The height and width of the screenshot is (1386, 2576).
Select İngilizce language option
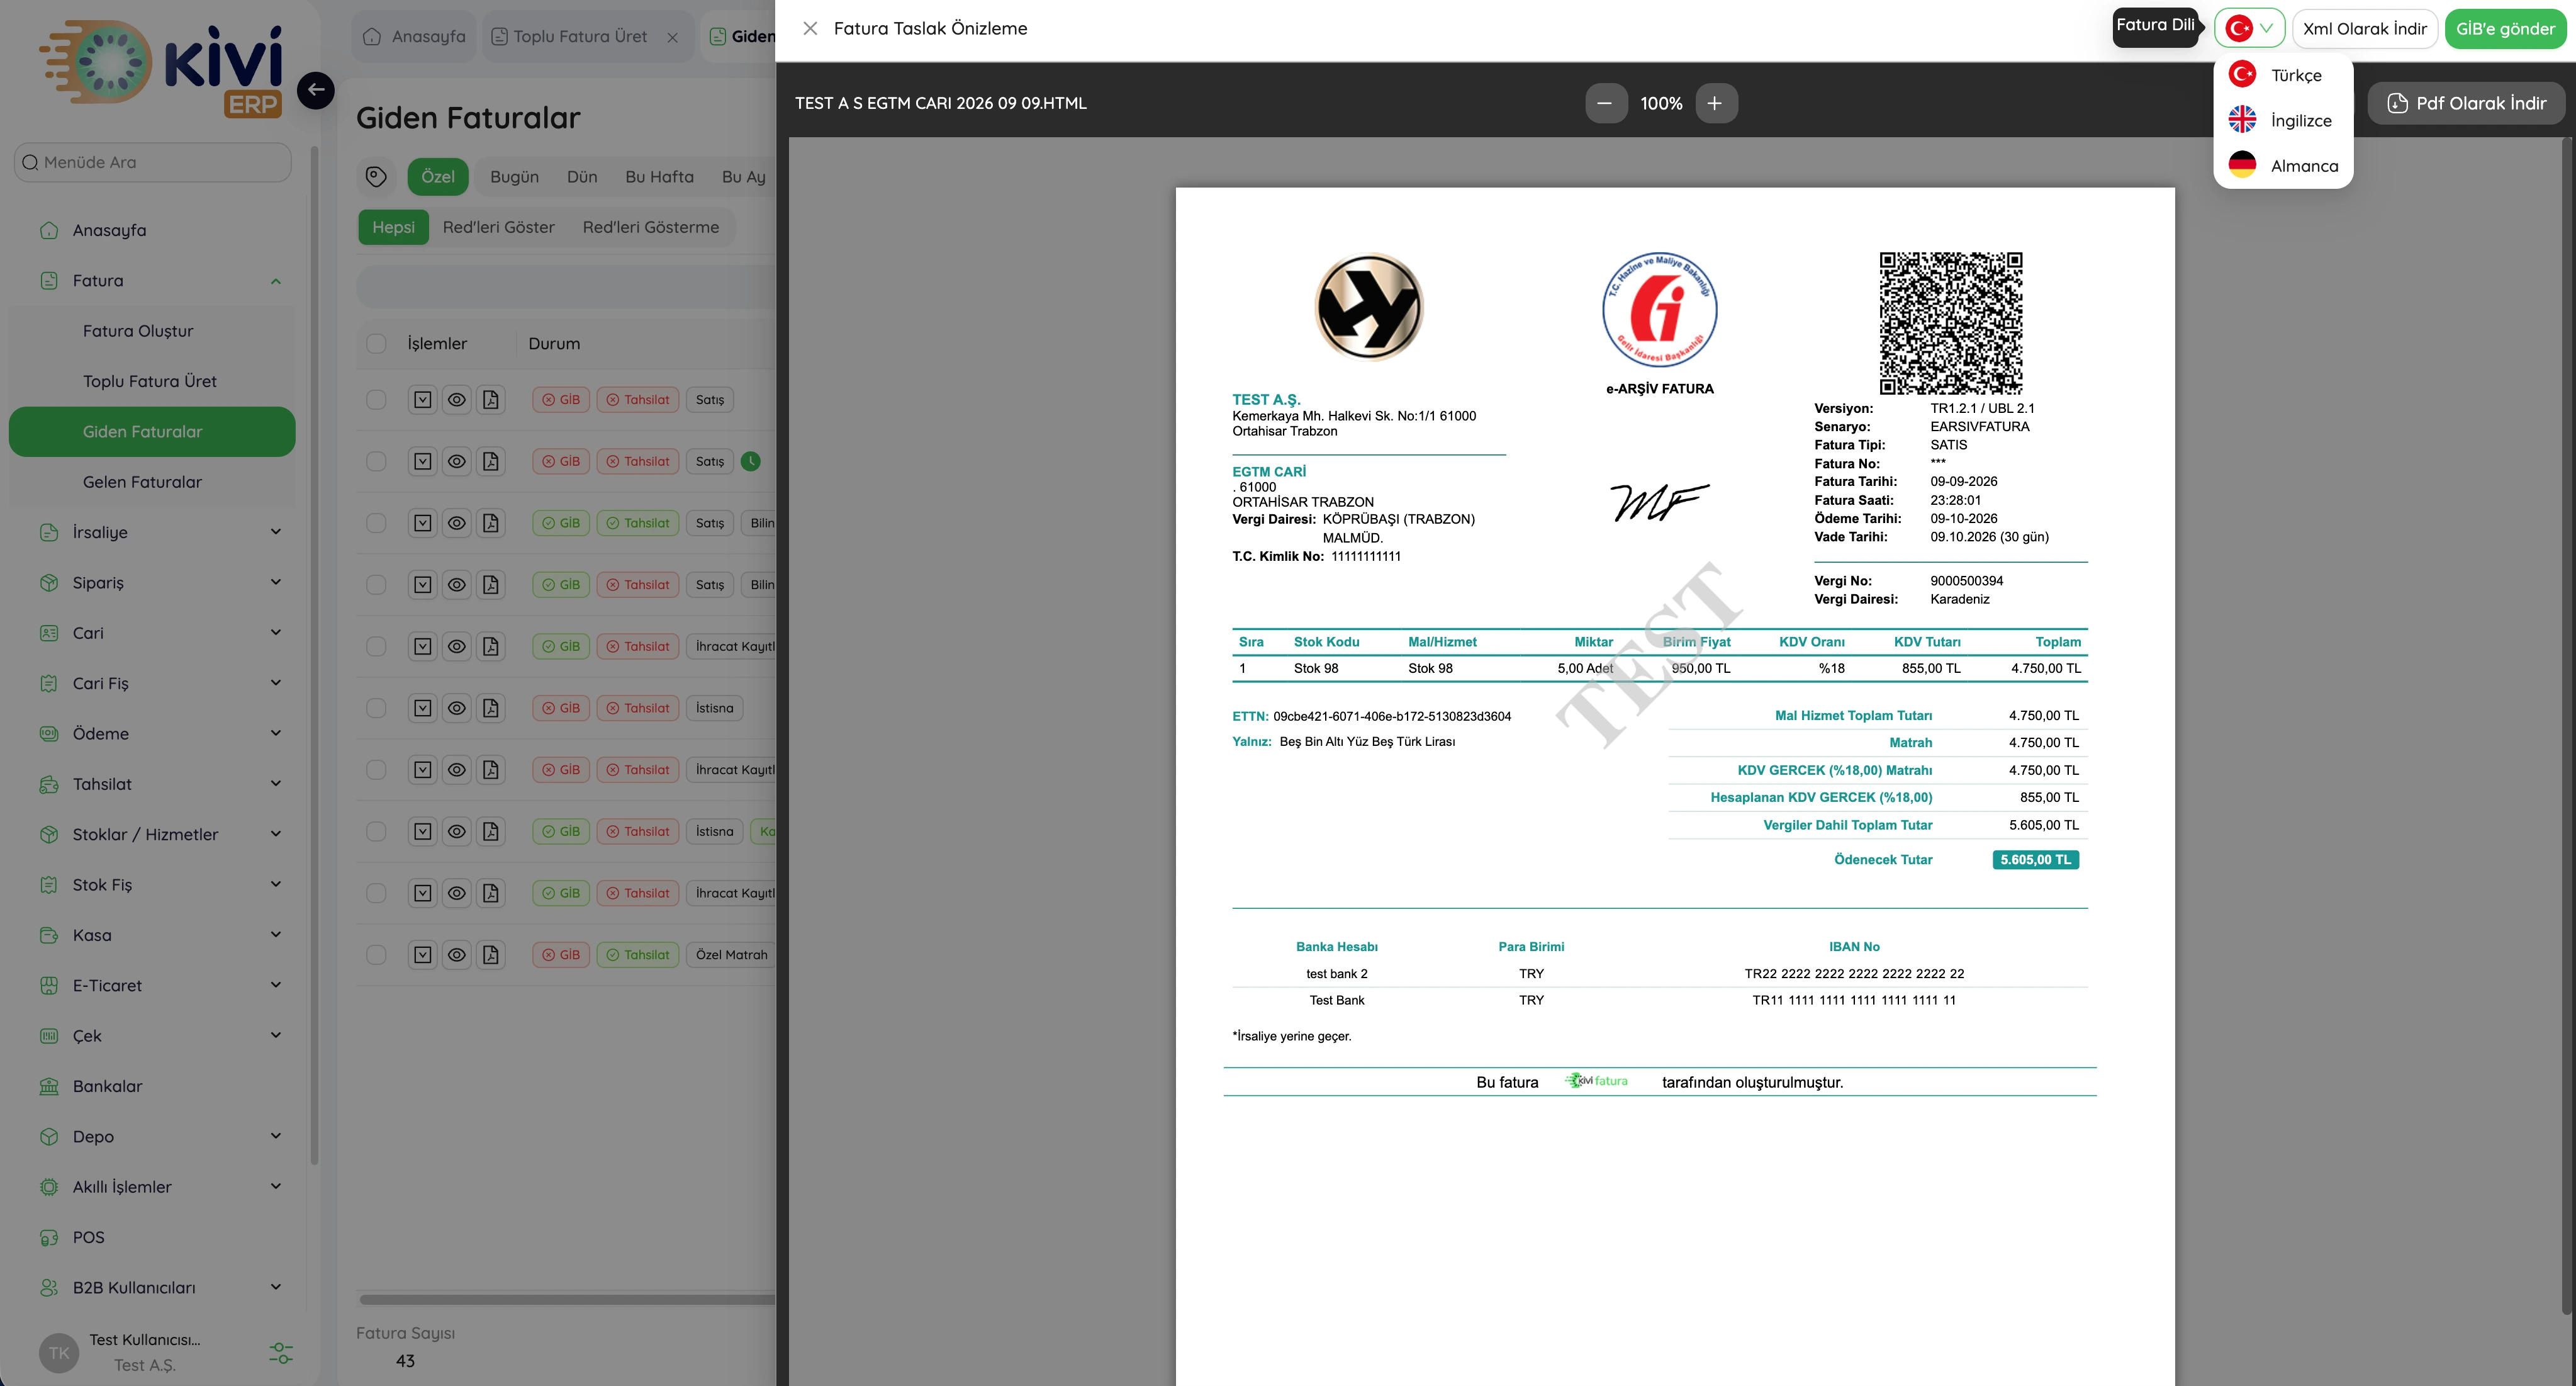[2283, 120]
